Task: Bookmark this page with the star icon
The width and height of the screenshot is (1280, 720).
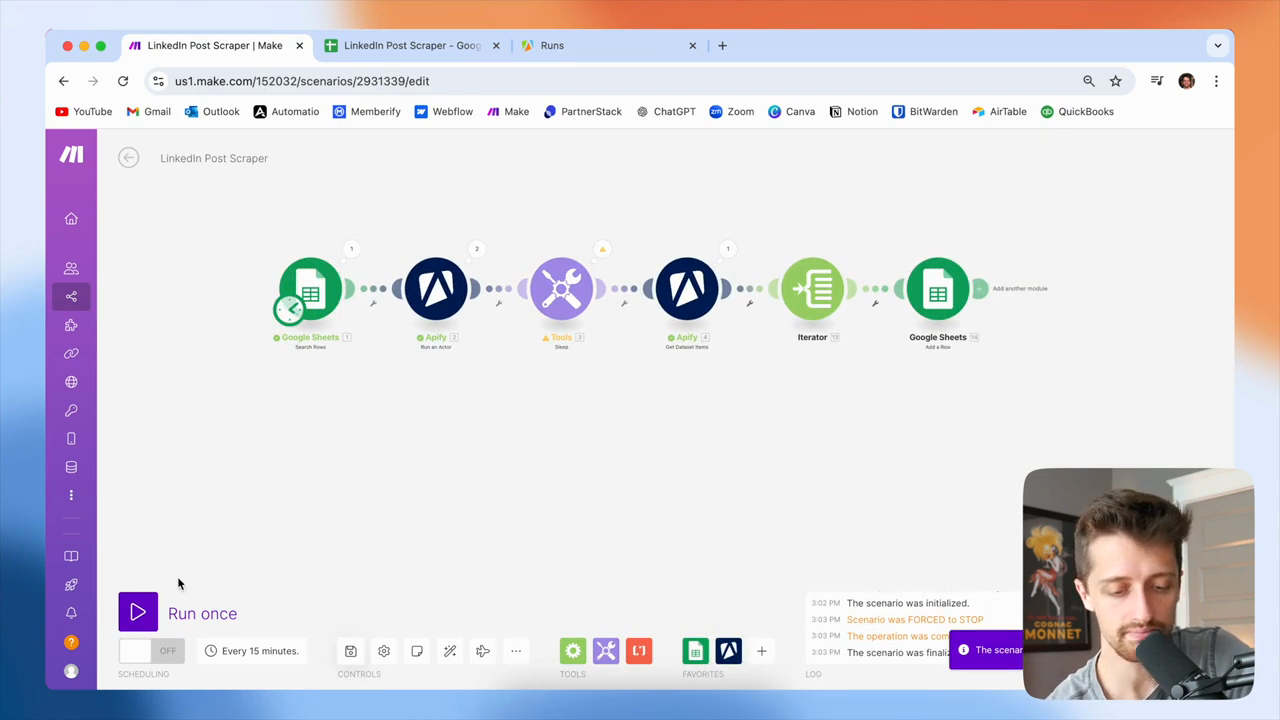Action: (1116, 81)
